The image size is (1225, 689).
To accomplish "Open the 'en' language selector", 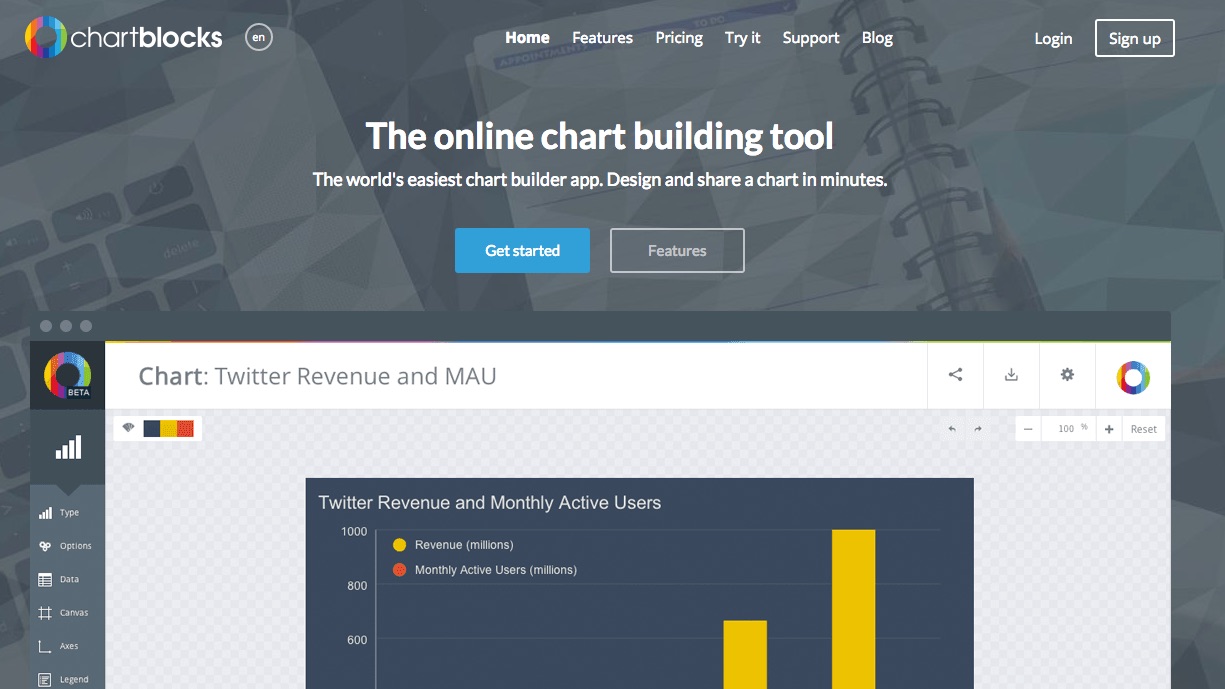I will (x=258, y=37).
